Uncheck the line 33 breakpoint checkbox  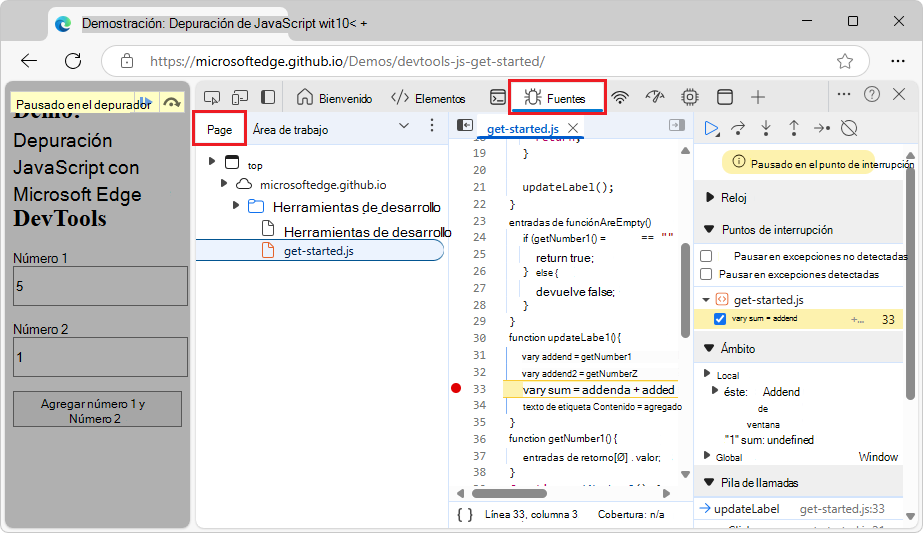coord(720,319)
